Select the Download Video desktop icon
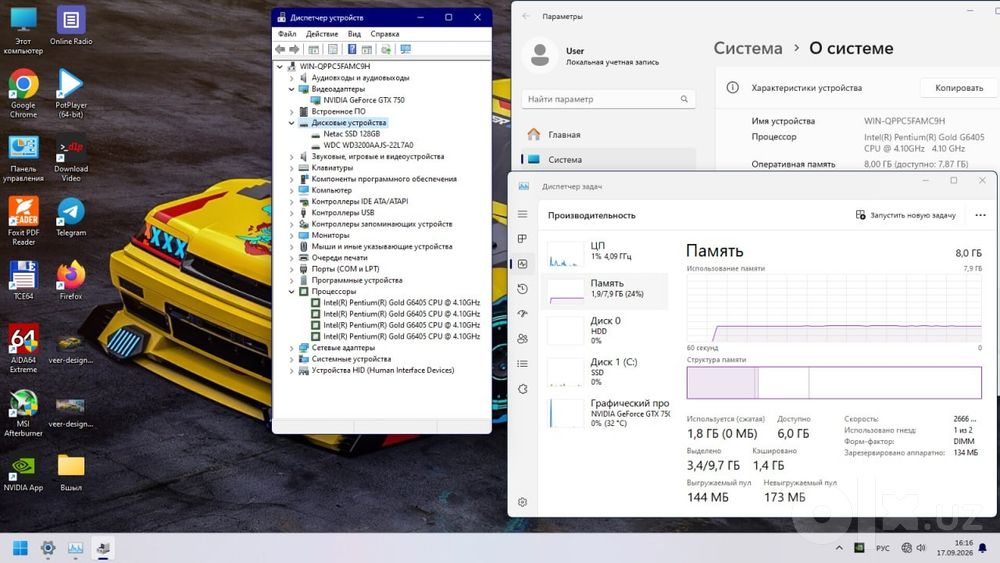 point(71,158)
